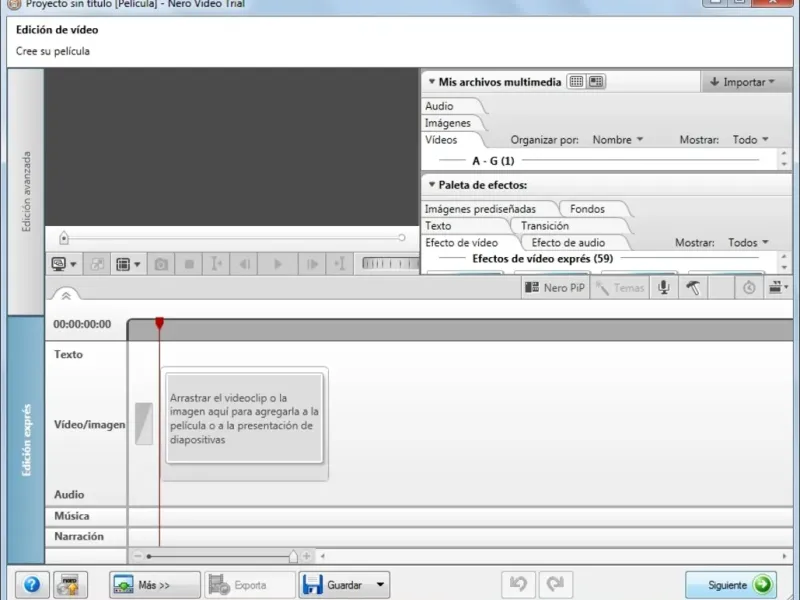Click the 00:00:00:00 timecode field
Screen dimensions: 800x600
(x=82, y=324)
